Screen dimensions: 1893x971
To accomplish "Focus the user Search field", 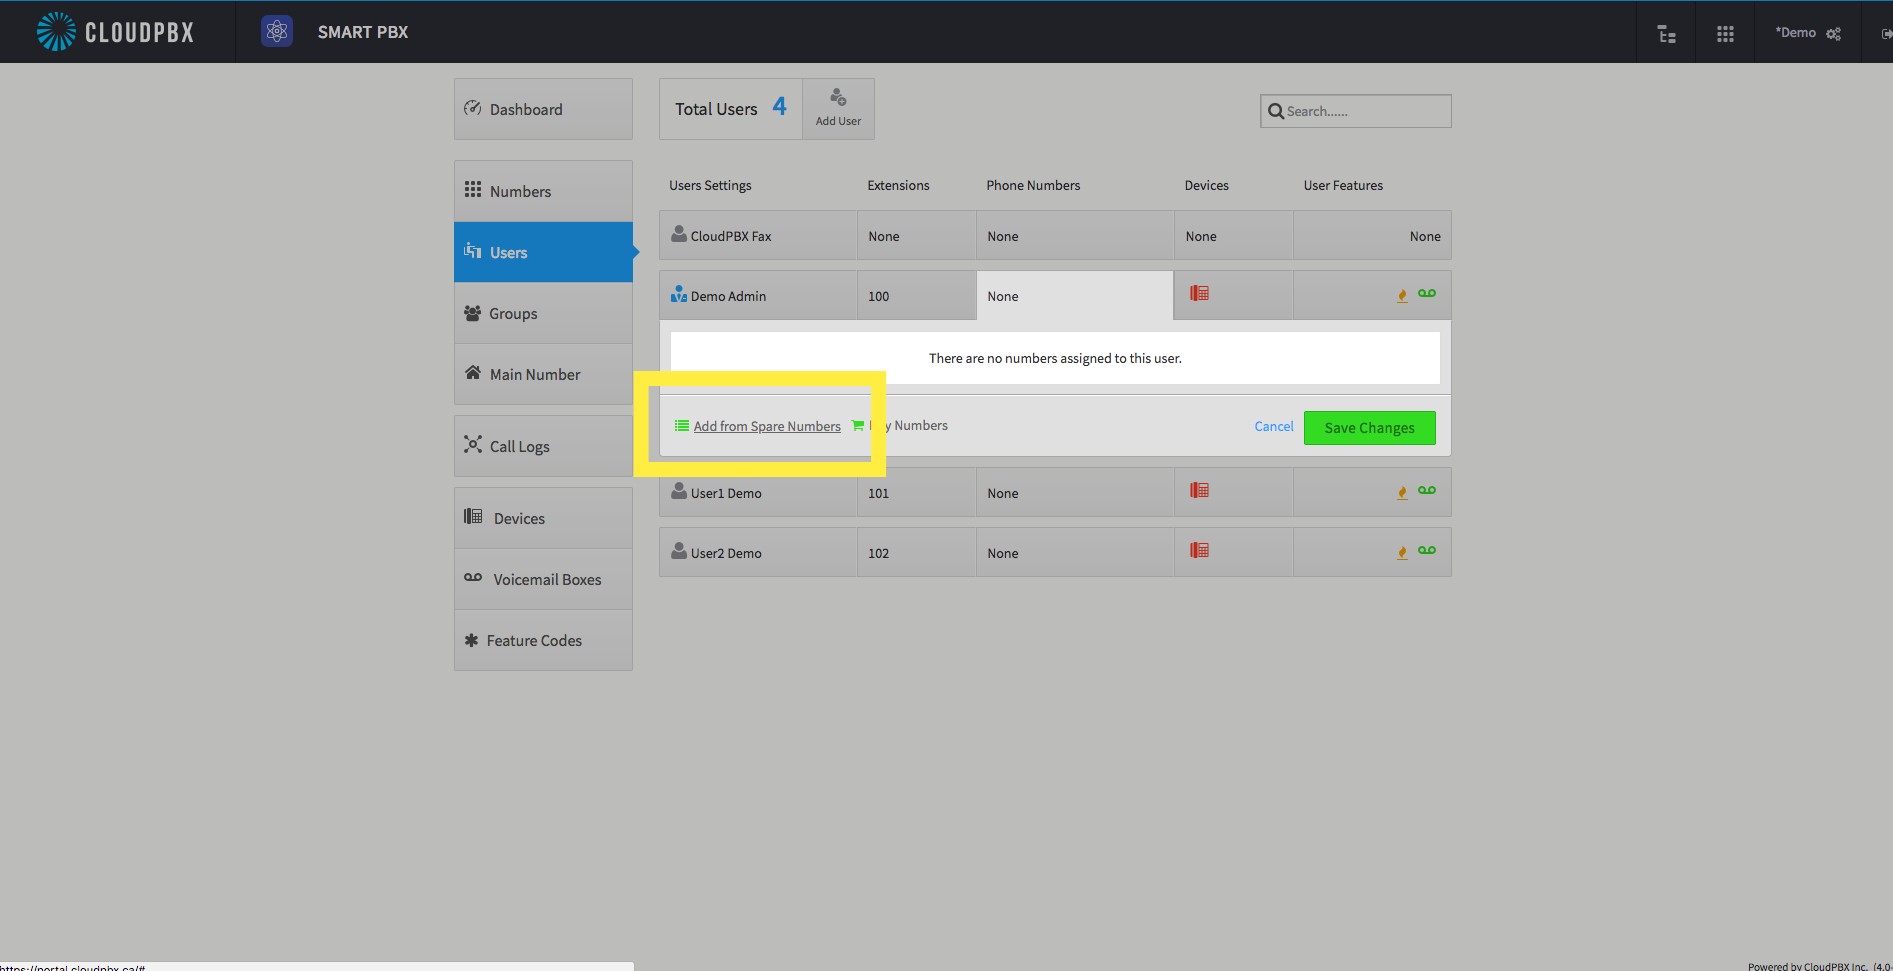I will point(1356,111).
